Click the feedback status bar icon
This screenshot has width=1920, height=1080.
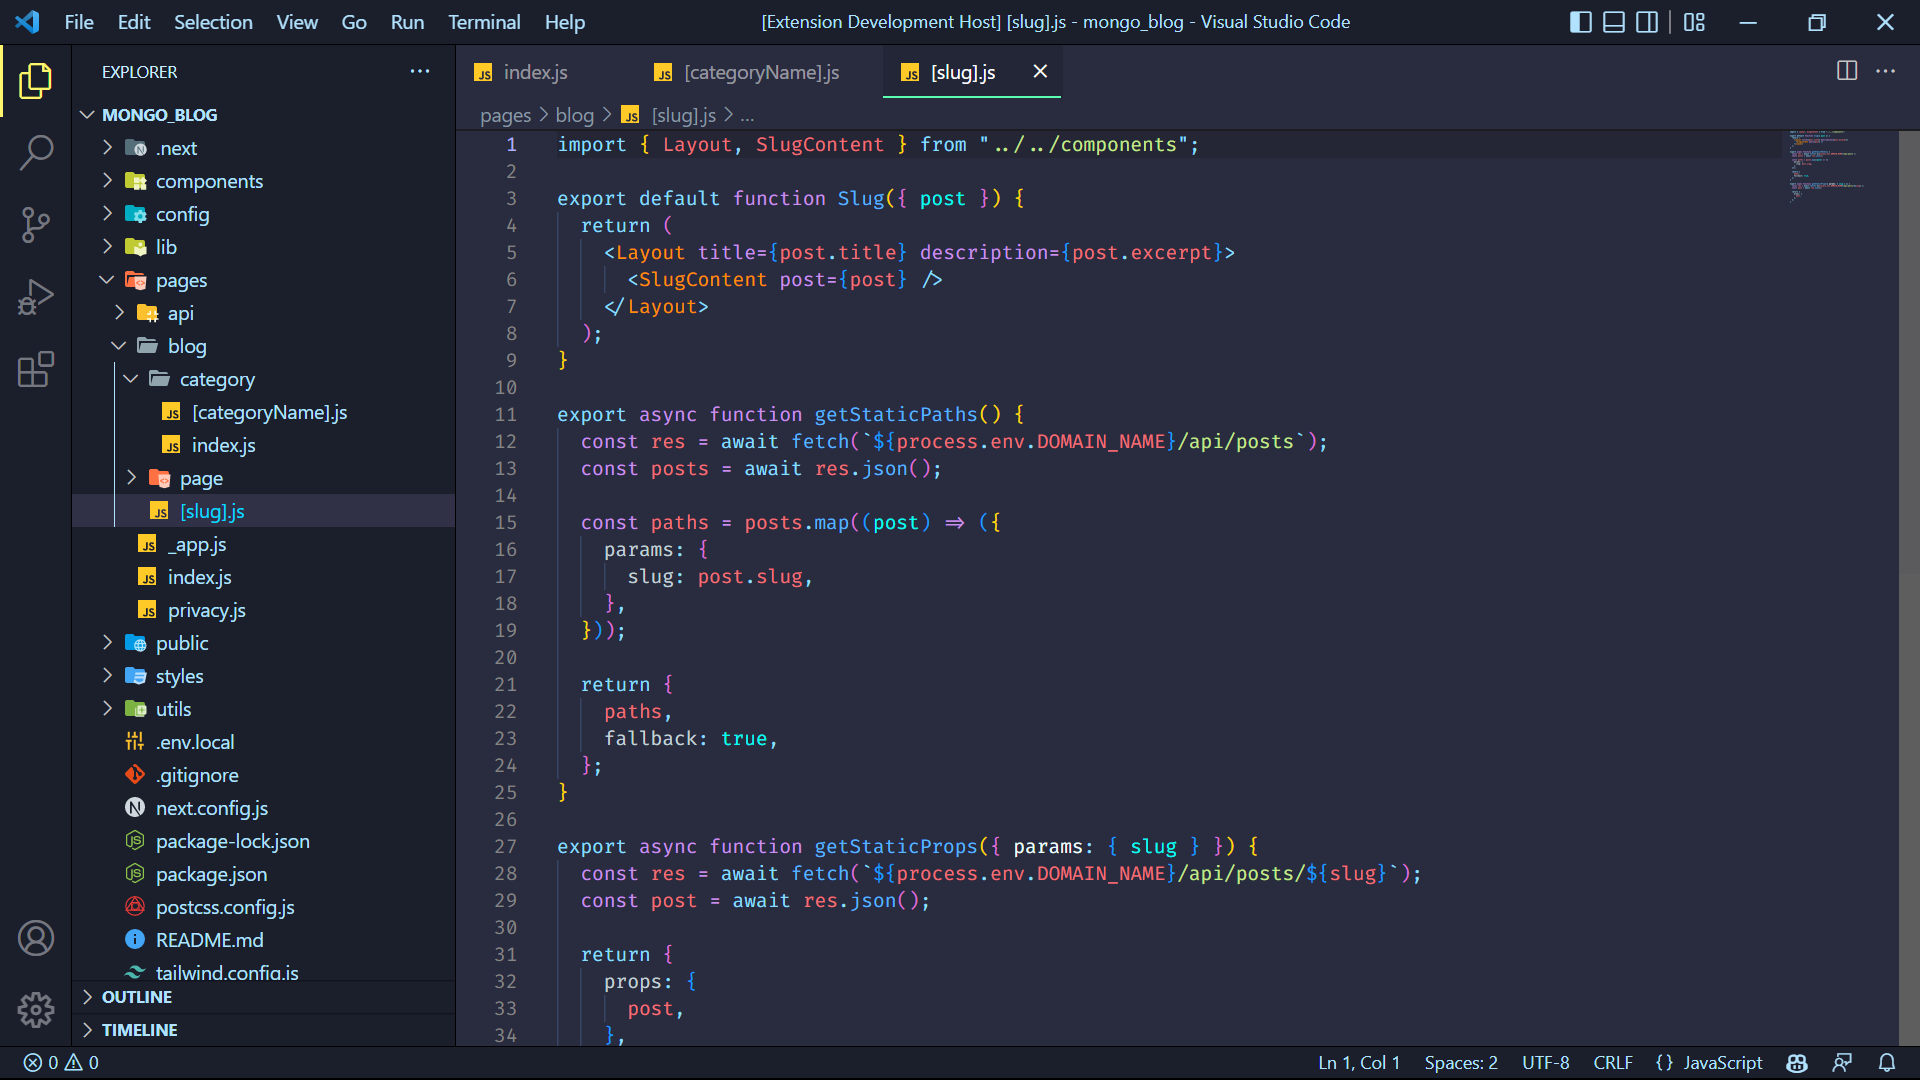(1842, 1063)
